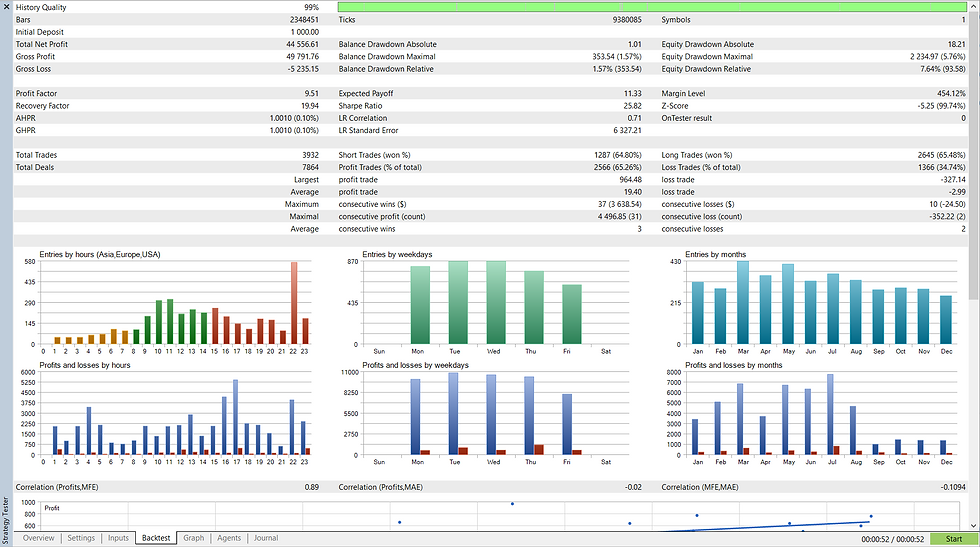This screenshot has width=980, height=547.
Task: Click the LR Standard Error value
Action: point(628,131)
